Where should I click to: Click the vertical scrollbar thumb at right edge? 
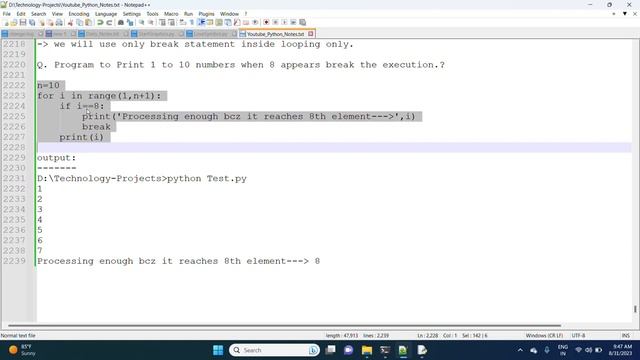635,309
